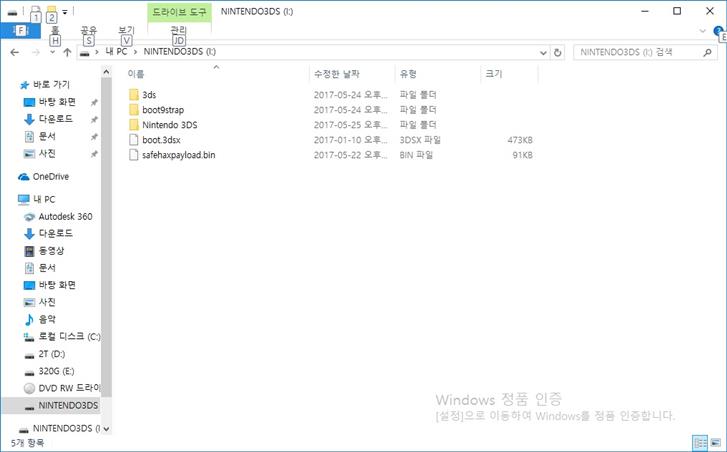The height and width of the screenshot is (452, 727).
Task: Sort by 유형 column header
Action: click(408, 74)
